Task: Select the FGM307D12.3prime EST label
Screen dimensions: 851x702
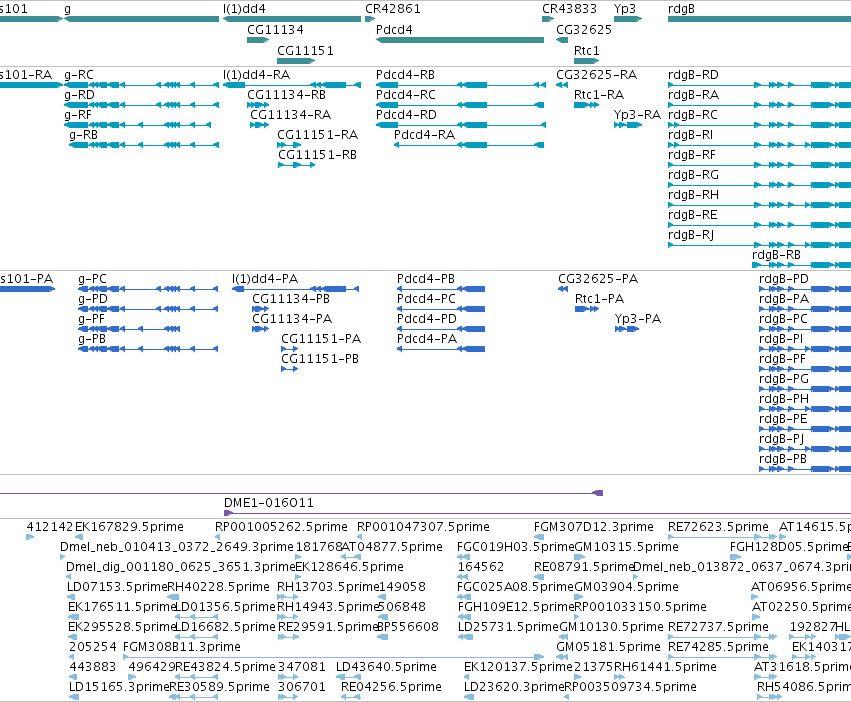Action: point(594,527)
